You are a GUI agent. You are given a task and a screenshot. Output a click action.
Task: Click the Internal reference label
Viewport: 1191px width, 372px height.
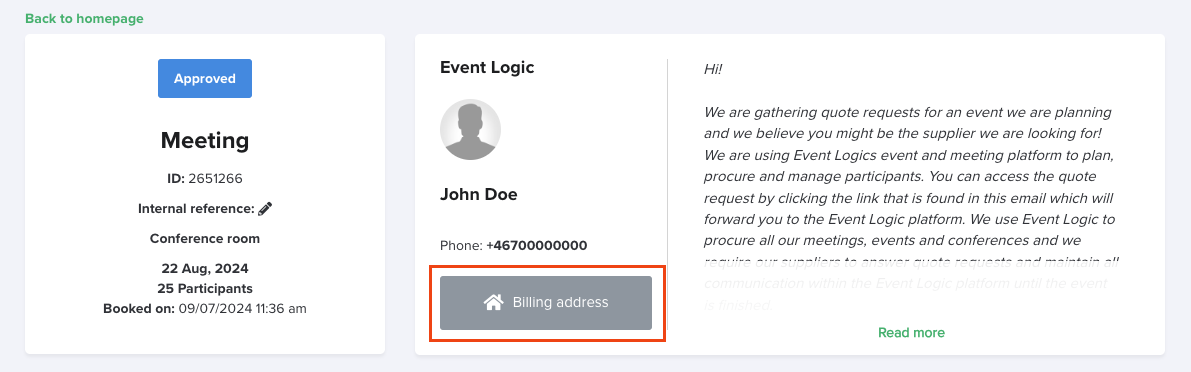[x=196, y=208]
